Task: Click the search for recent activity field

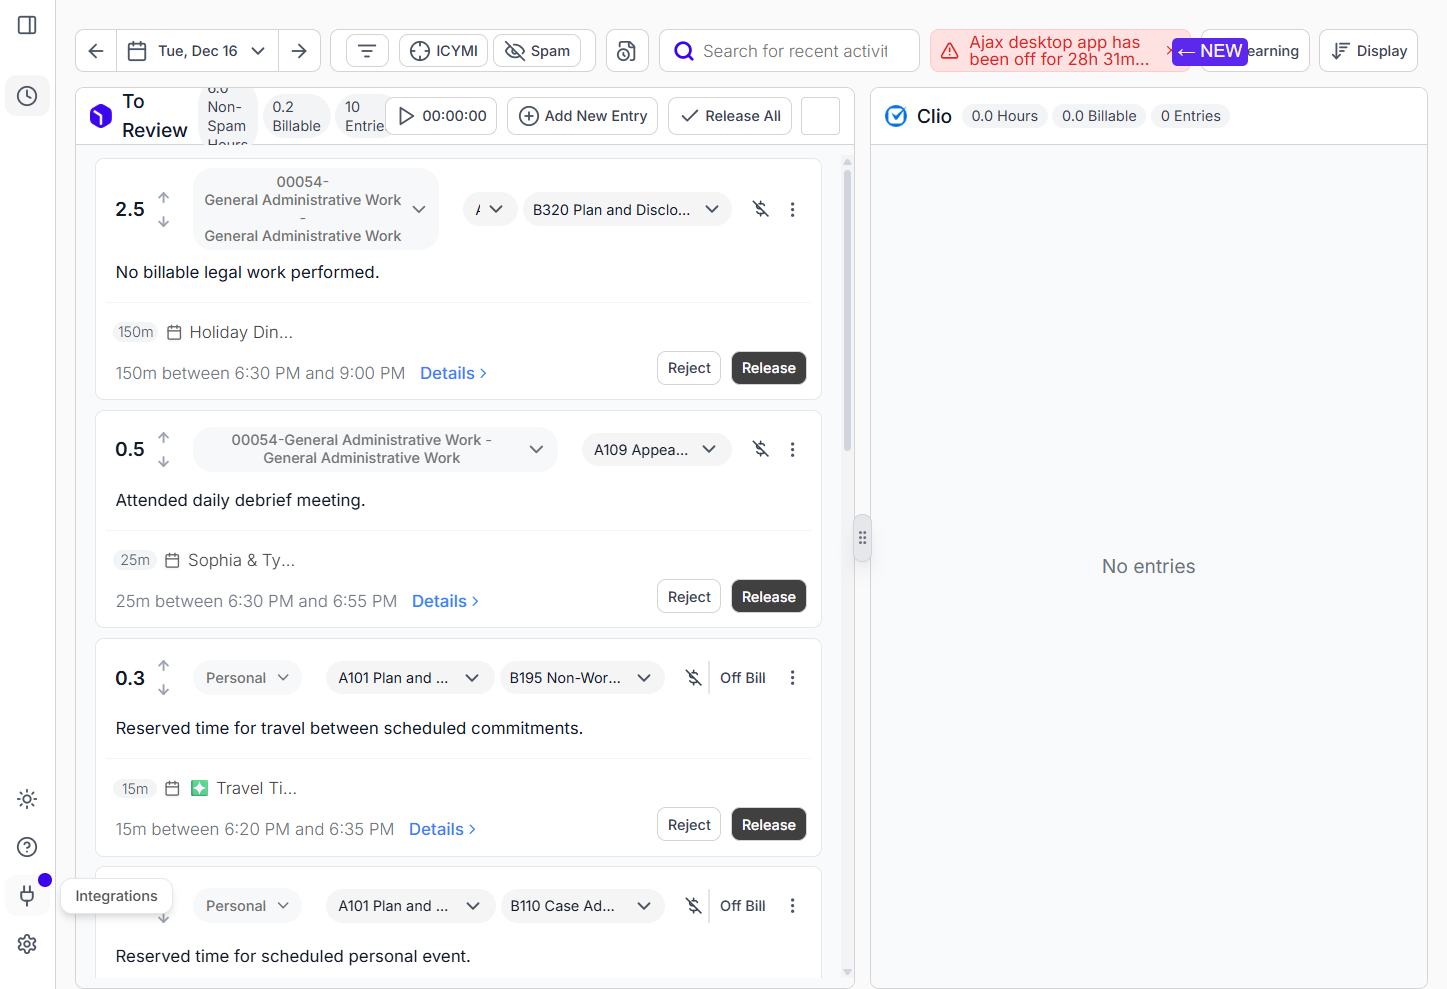Action: point(790,51)
